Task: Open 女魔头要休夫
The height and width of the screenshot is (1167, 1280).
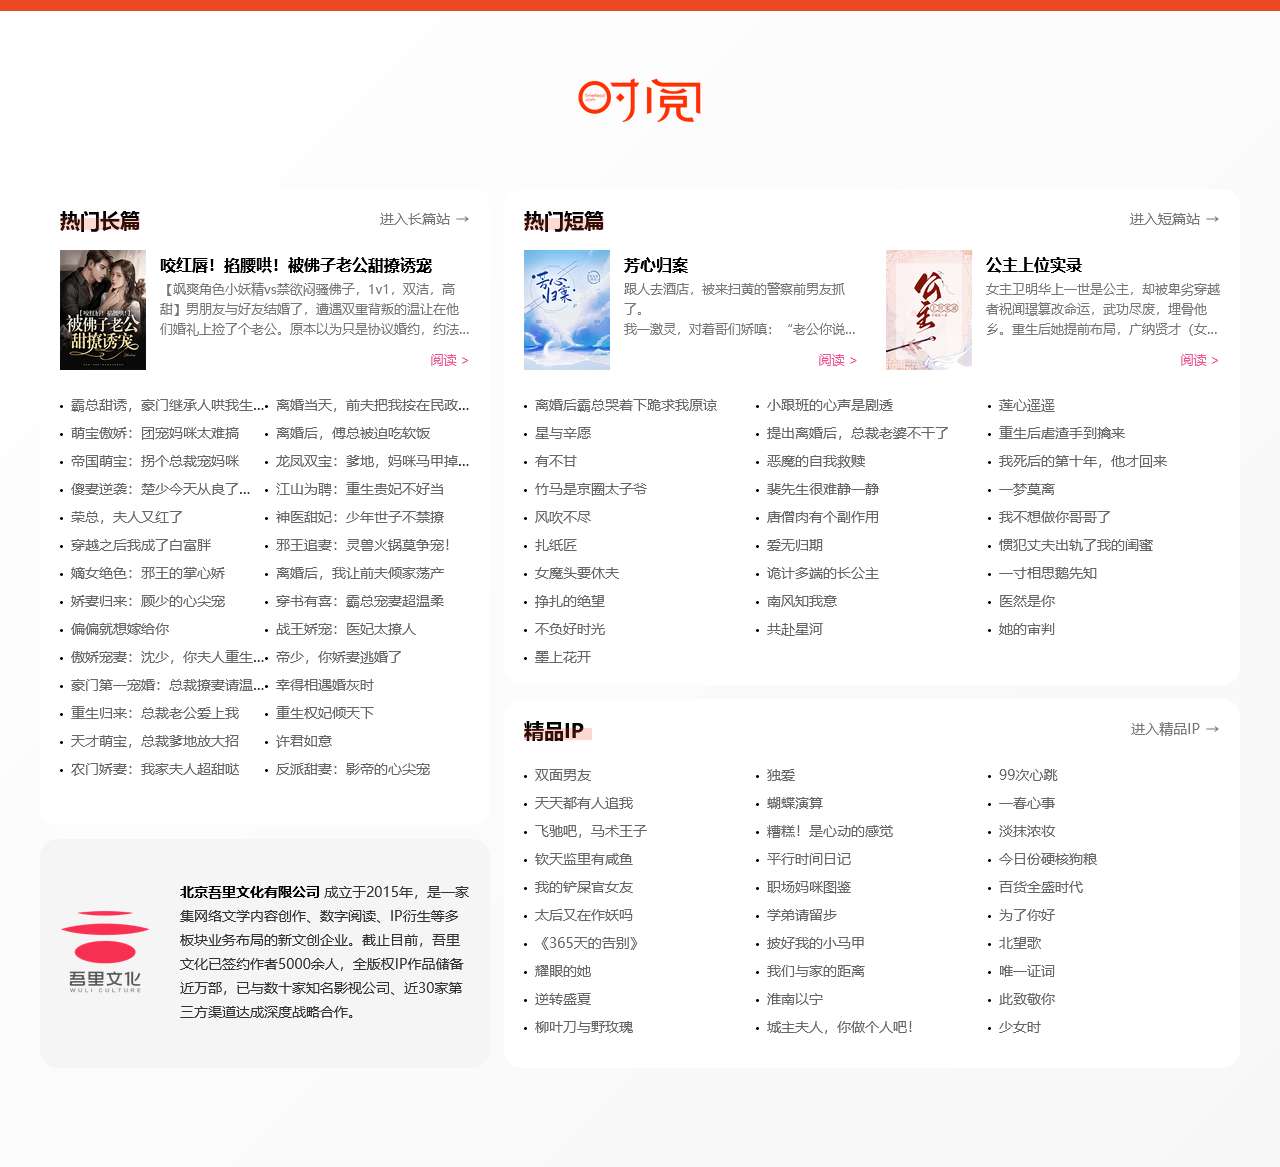Action: click(577, 573)
